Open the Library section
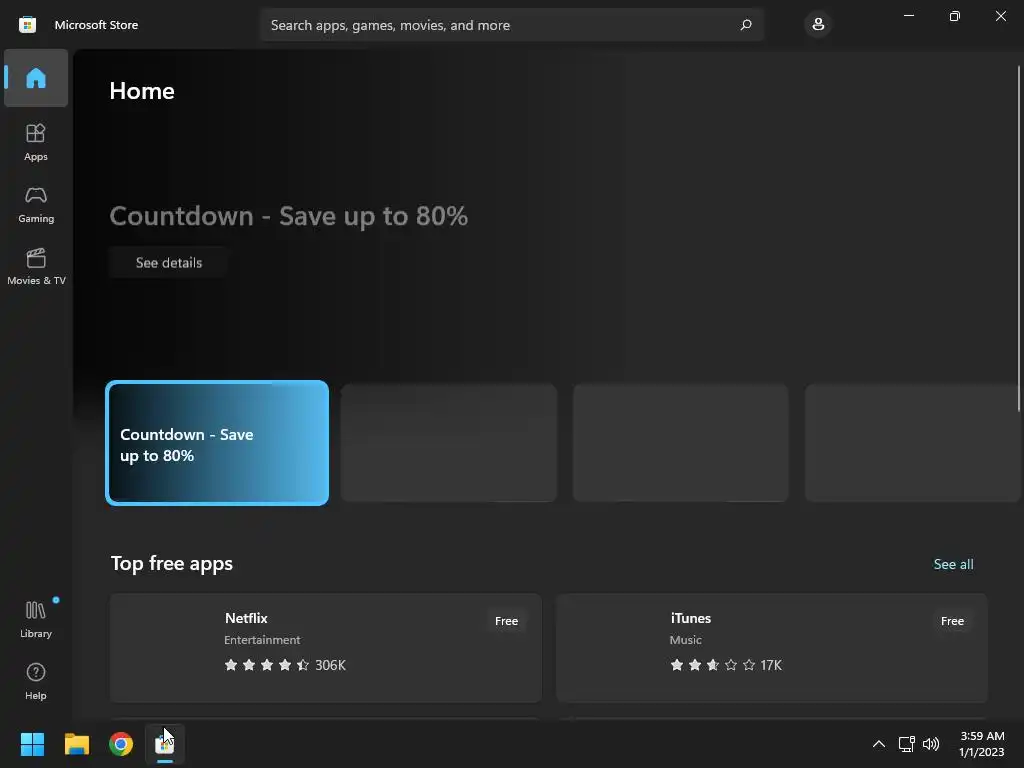This screenshot has height=768, width=1024. click(36, 619)
